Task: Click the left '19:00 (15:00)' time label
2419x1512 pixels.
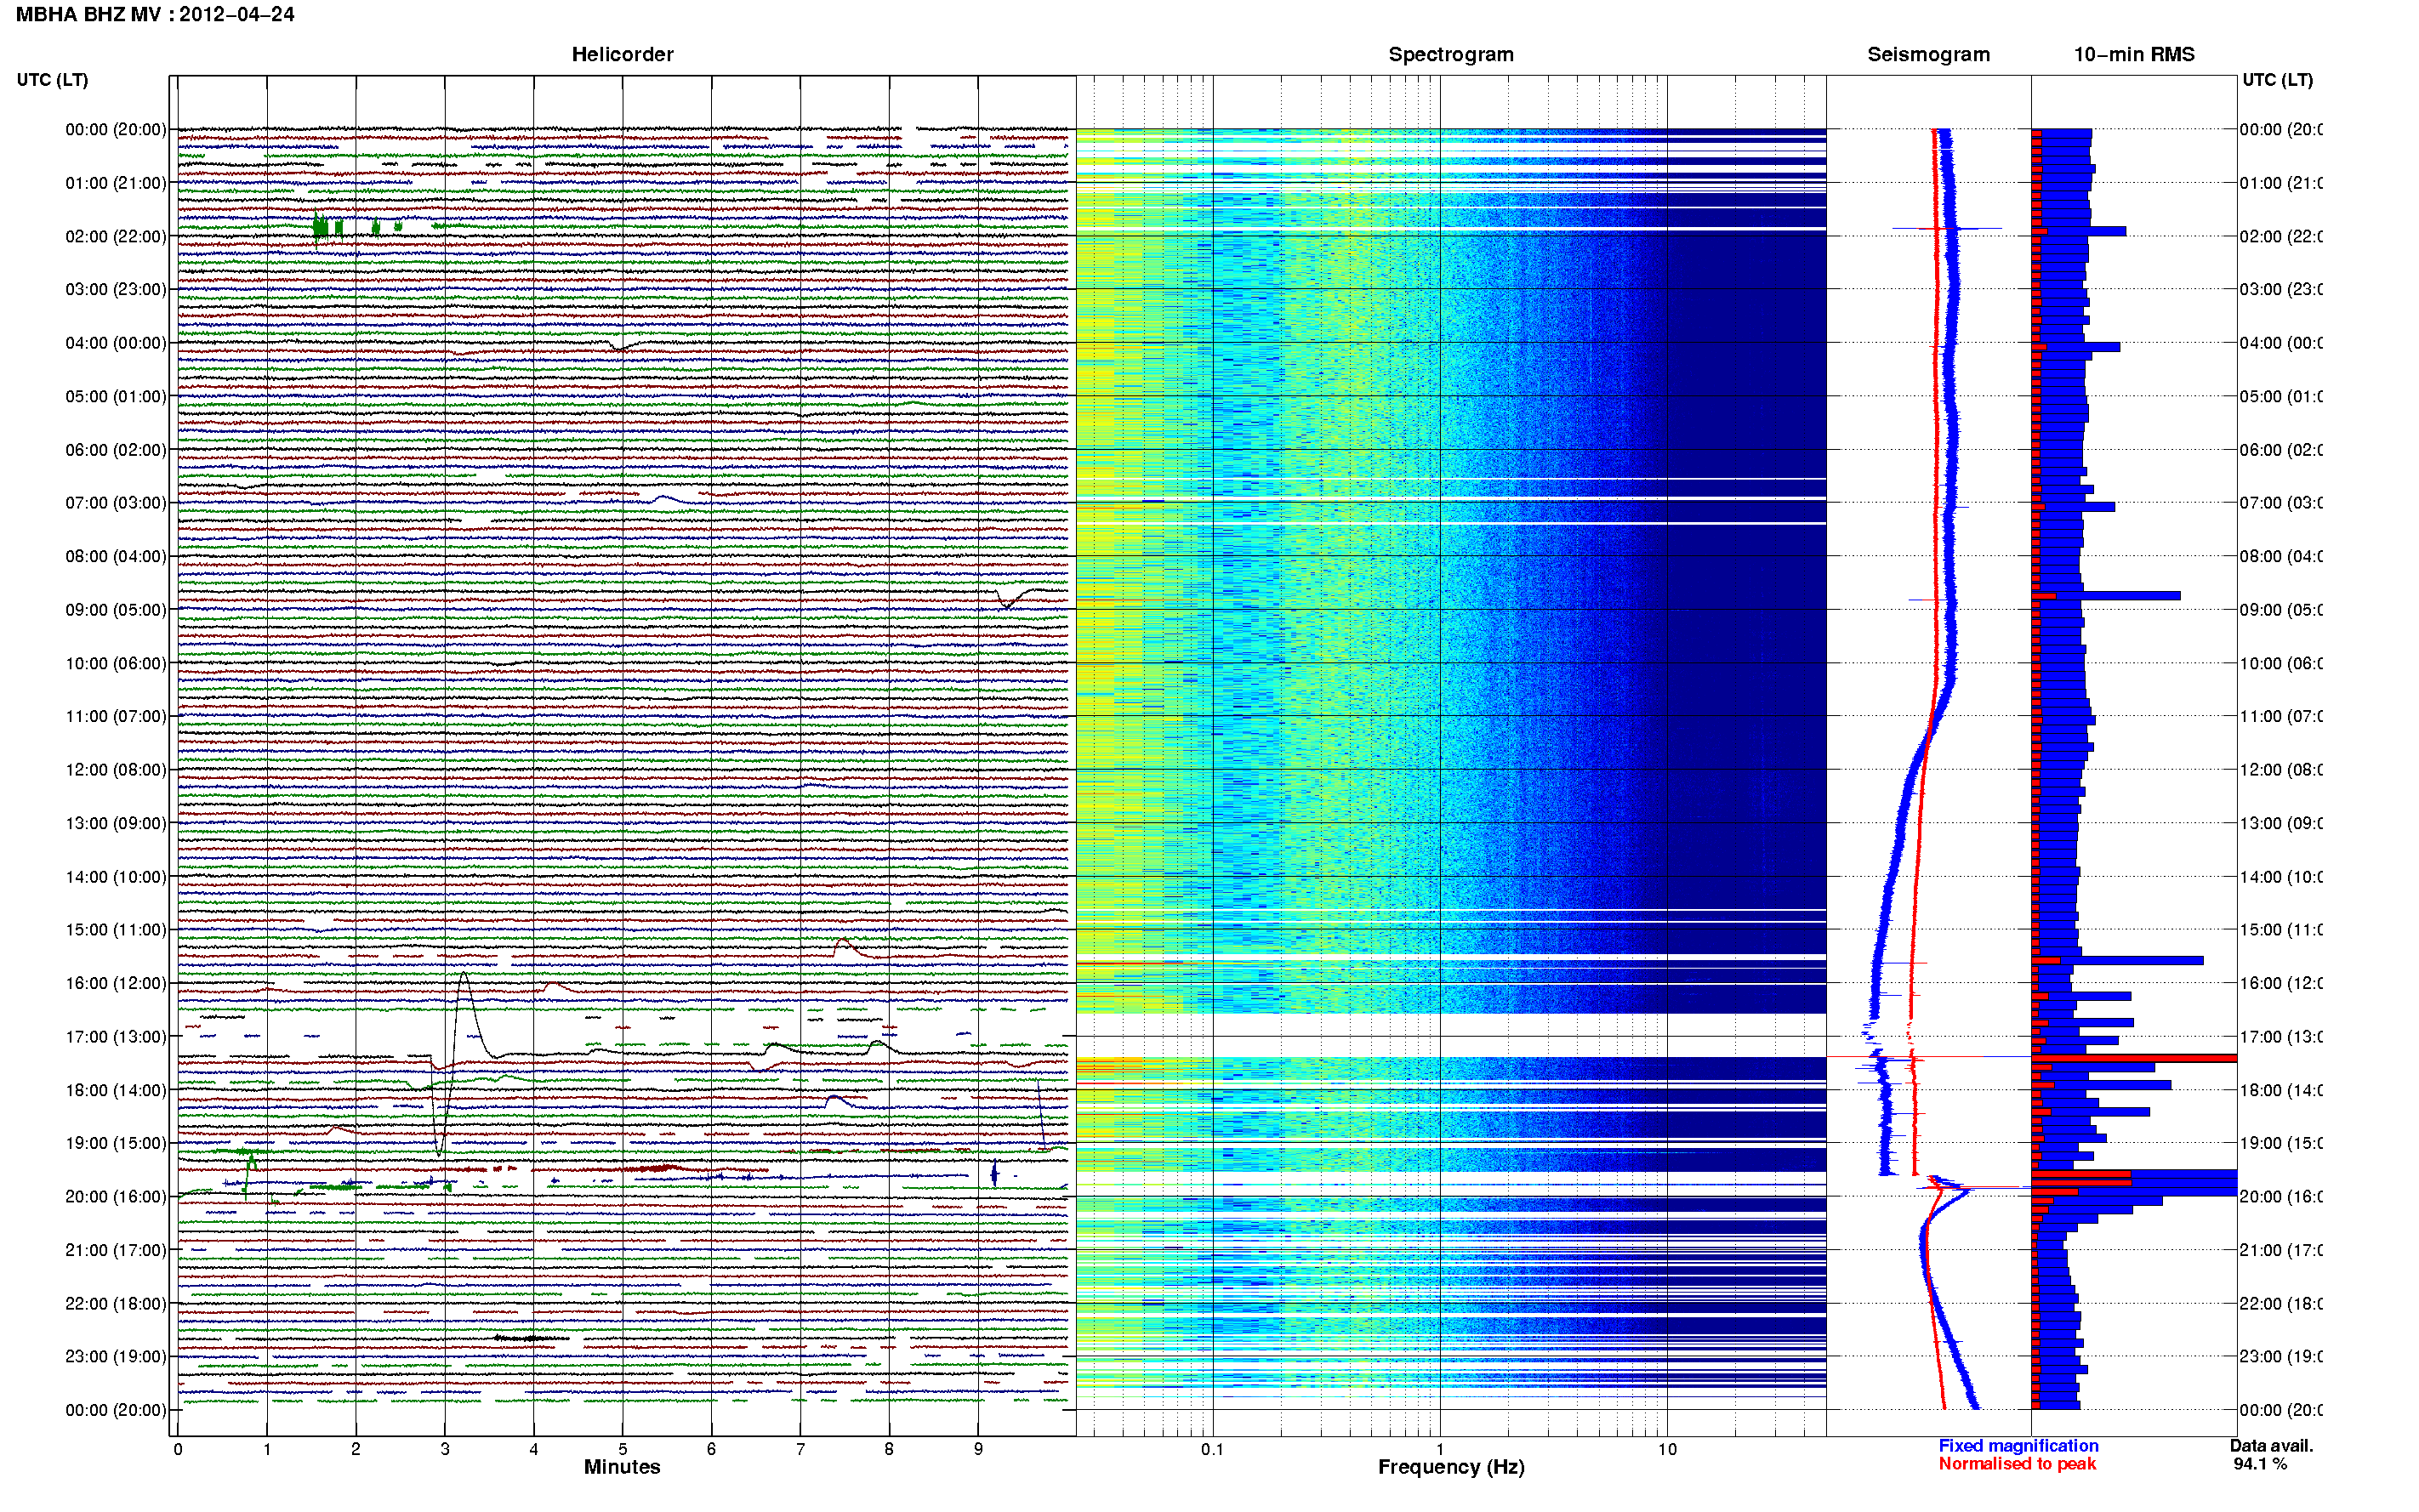Action: (x=116, y=1143)
